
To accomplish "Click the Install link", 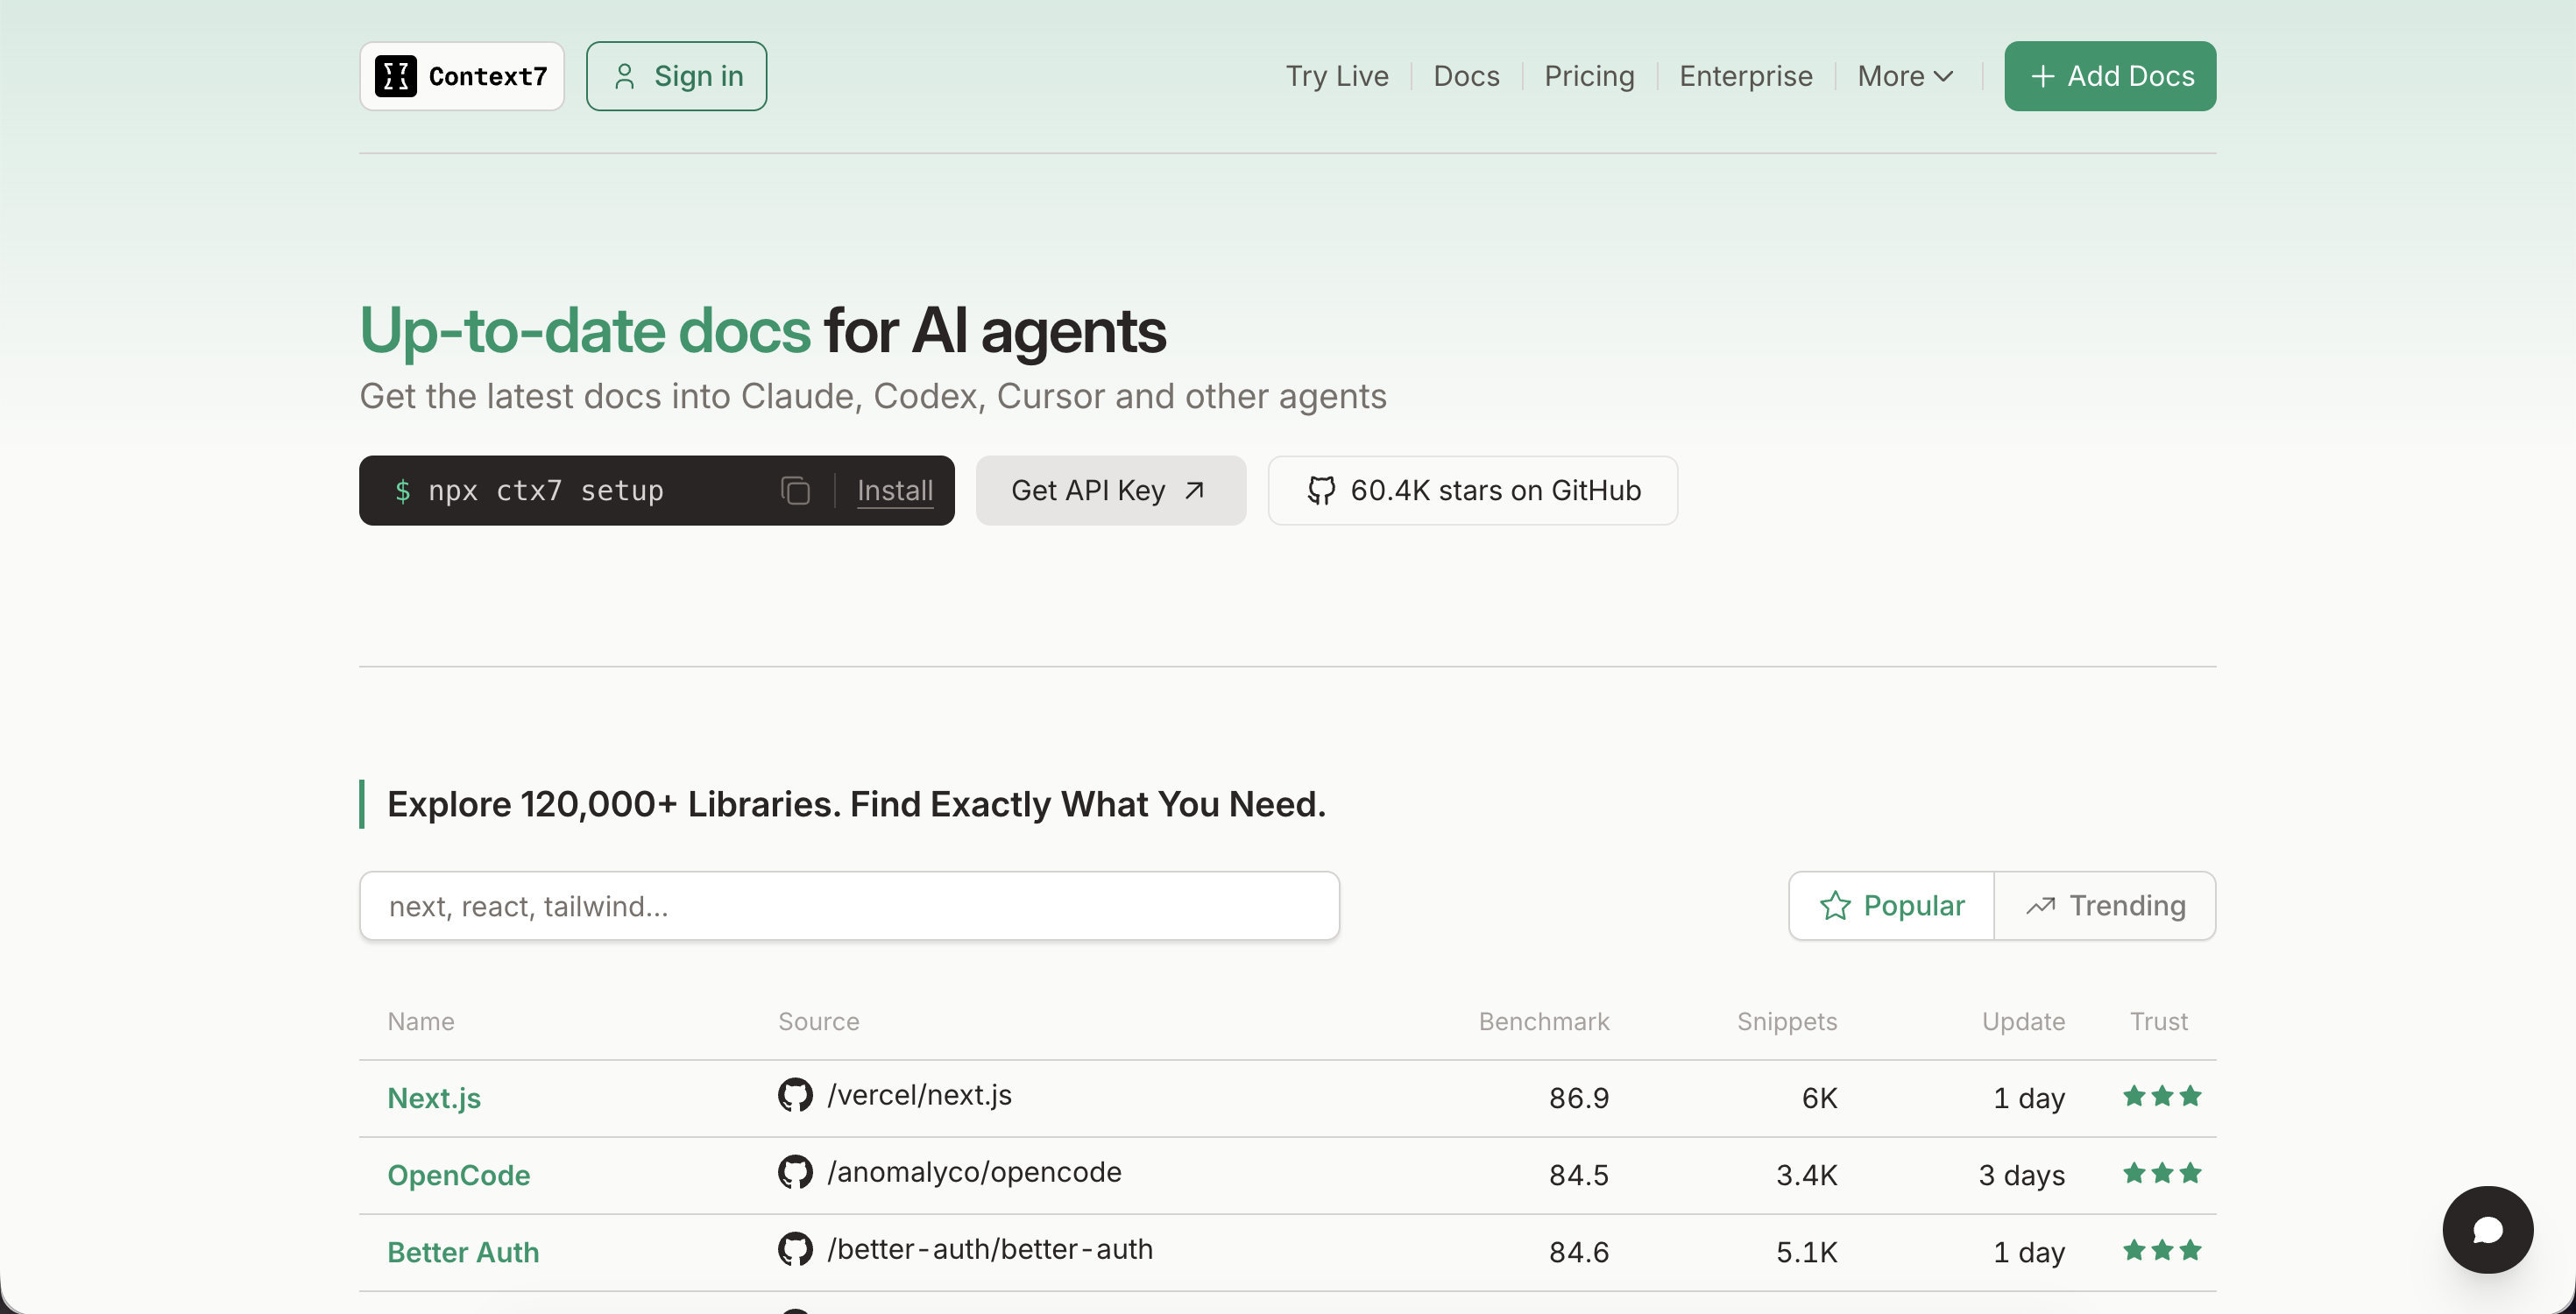I will (895, 490).
